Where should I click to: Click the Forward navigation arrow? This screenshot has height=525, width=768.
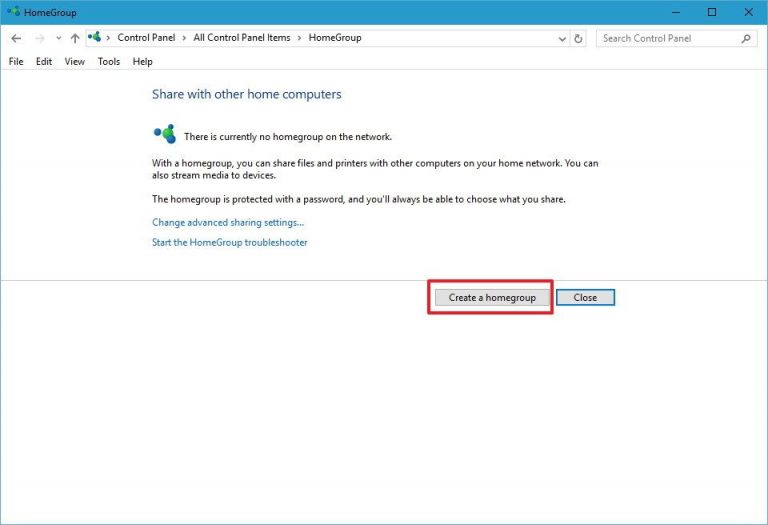pos(39,38)
